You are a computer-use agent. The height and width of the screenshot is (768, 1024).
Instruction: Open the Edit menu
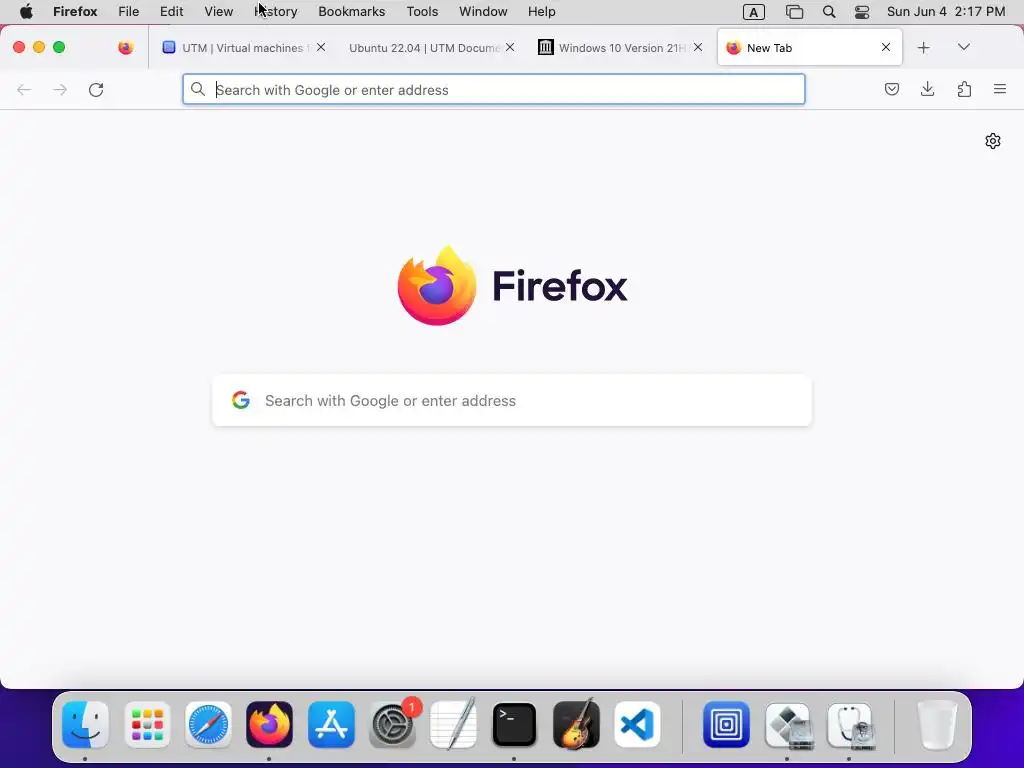[172, 12]
